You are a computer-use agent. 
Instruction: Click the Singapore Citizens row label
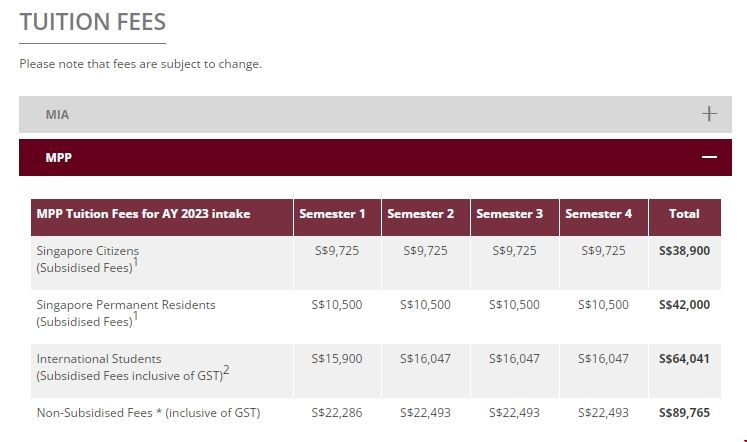click(x=88, y=251)
